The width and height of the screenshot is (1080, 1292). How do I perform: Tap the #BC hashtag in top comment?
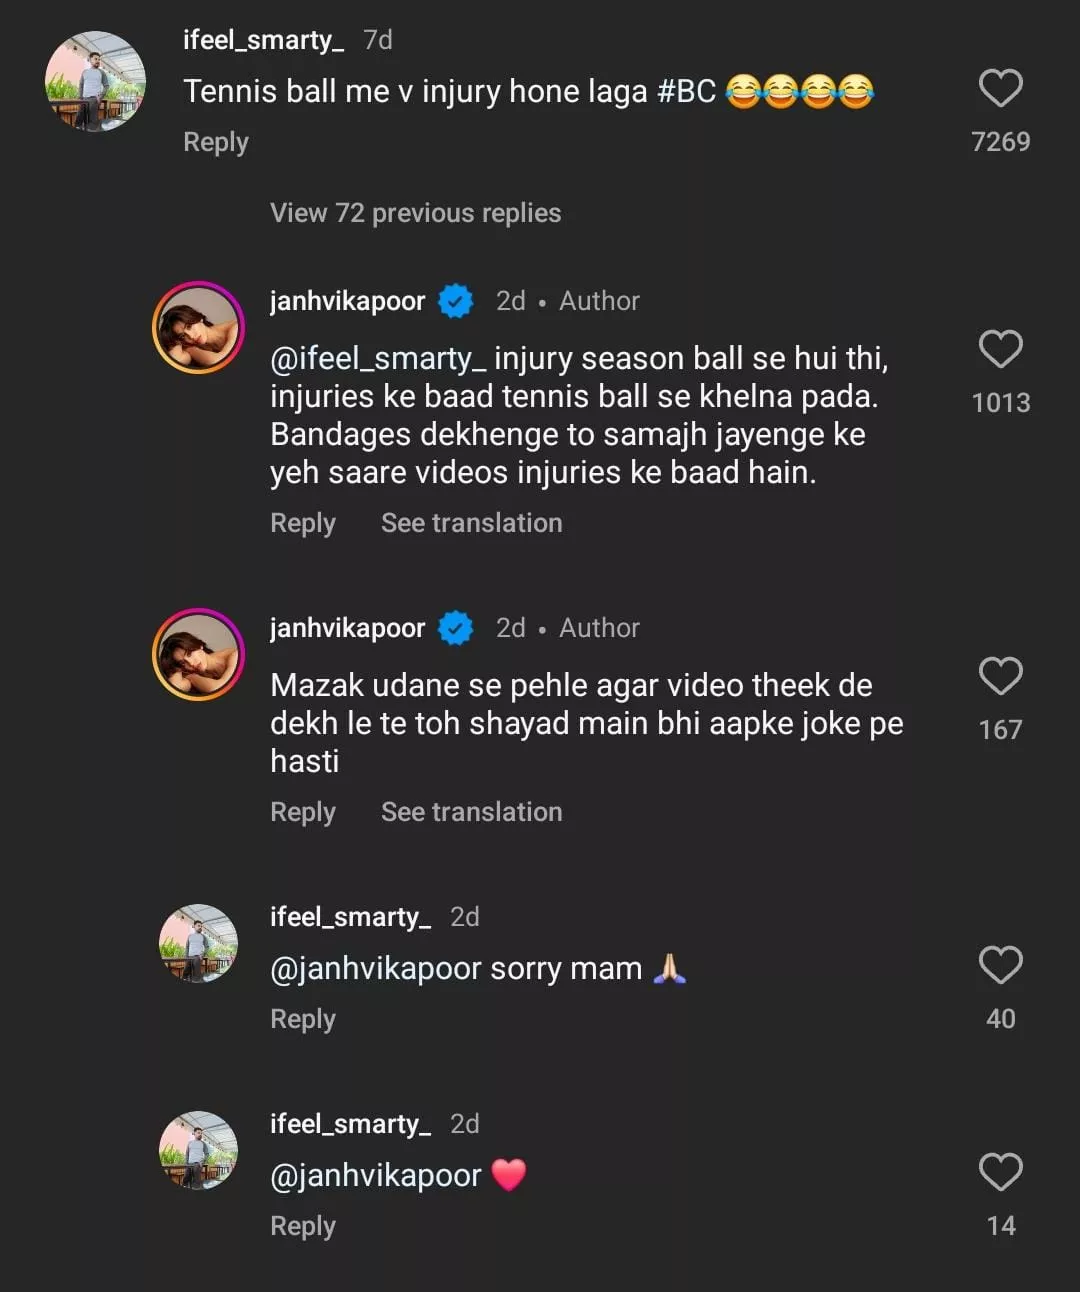click(687, 91)
